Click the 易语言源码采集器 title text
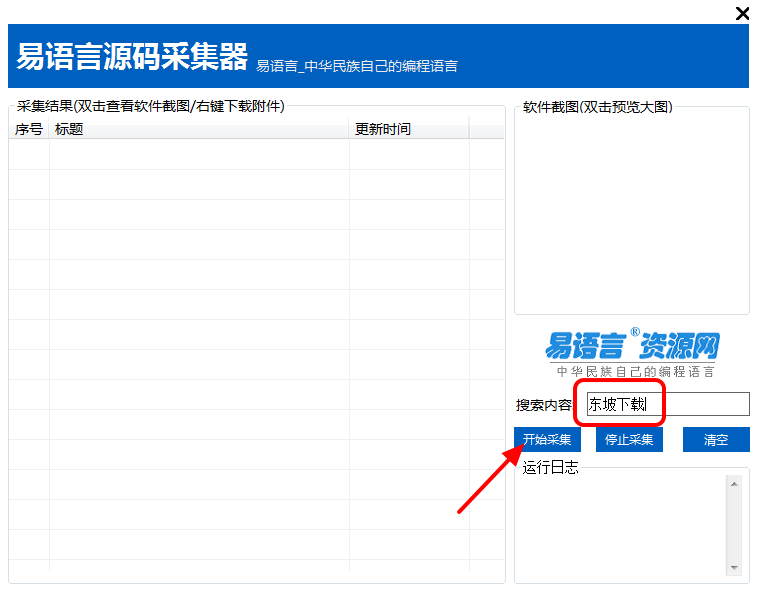 point(132,57)
